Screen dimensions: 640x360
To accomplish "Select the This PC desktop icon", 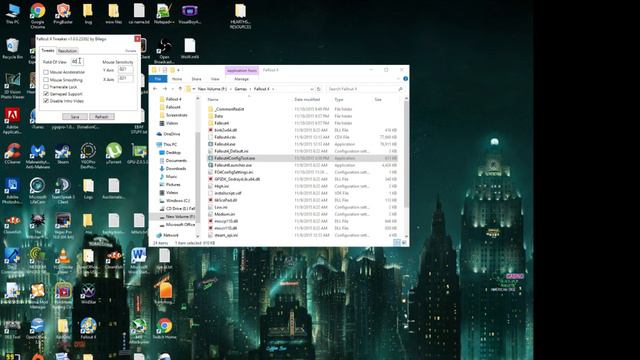I will coord(12,13).
